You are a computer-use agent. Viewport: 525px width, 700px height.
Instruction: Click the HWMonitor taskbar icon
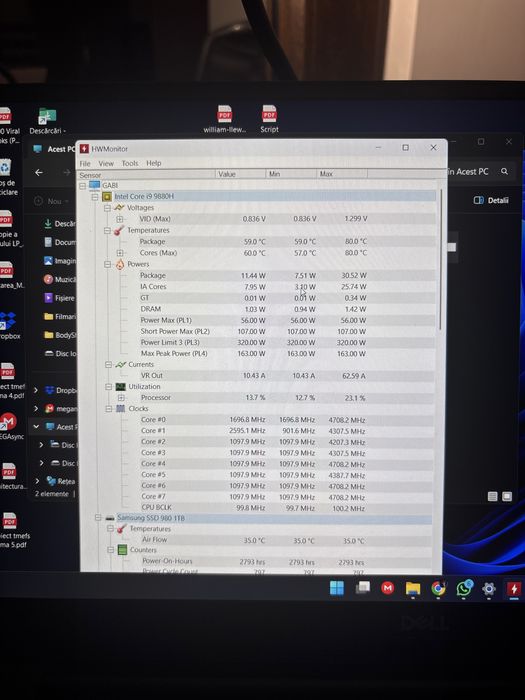[514, 589]
